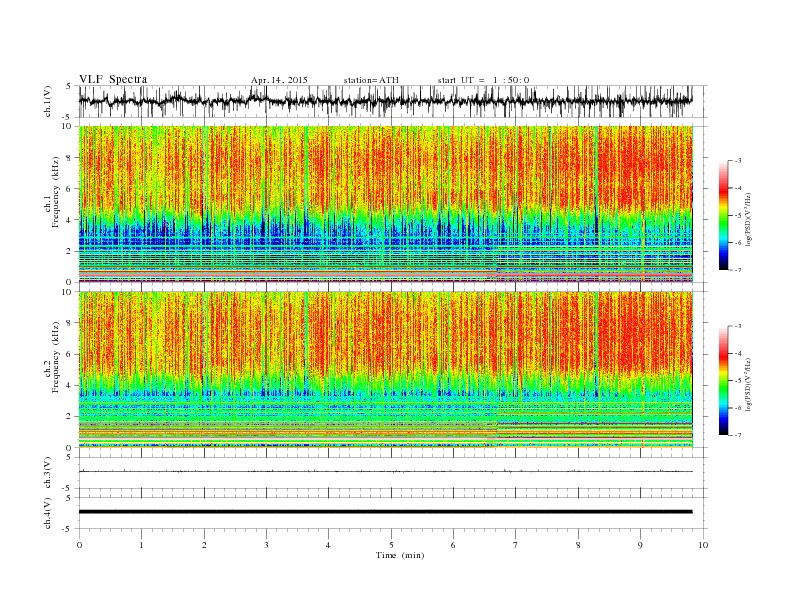
Task: Click the "station=ATH" header label
Action: [x=371, y=80]
